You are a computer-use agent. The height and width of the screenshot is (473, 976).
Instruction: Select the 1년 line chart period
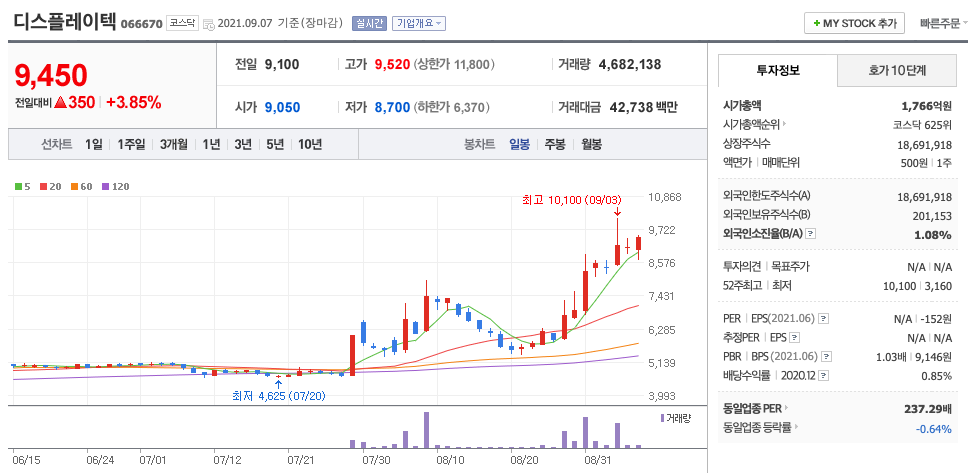pos(211,144)
